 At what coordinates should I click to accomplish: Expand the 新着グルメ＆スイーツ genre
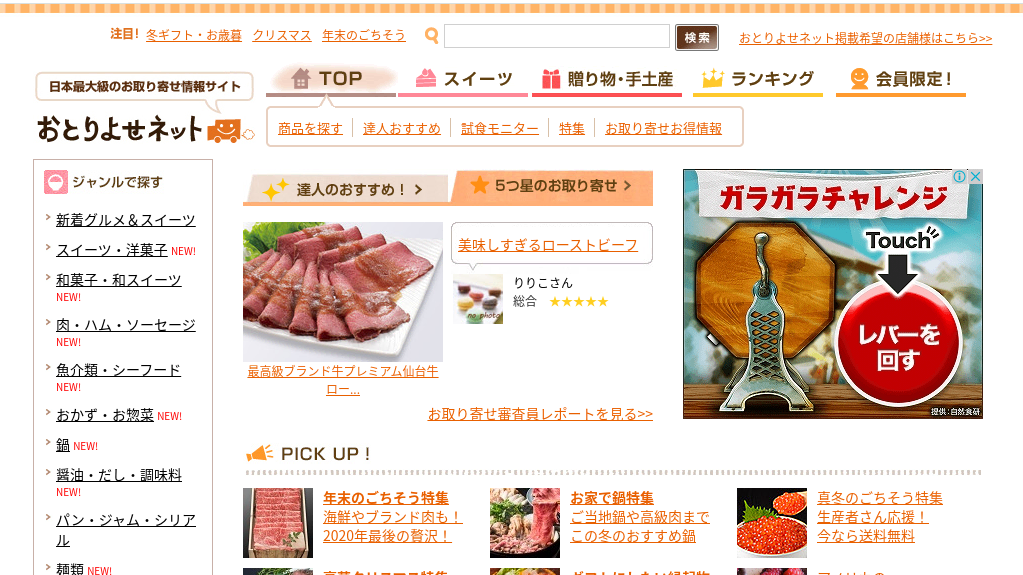tap(48, 217)
